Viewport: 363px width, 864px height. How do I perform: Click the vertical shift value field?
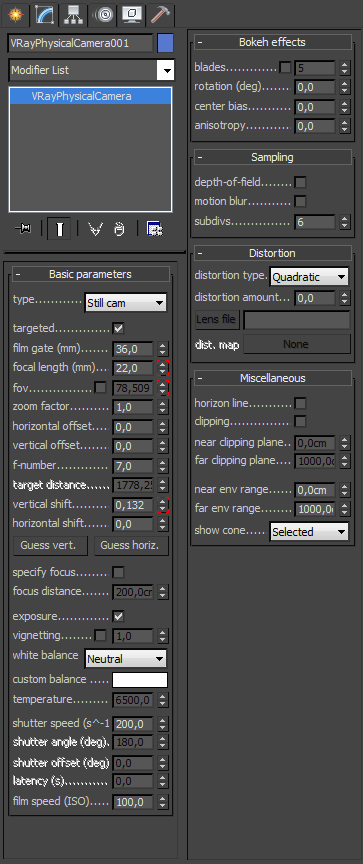click(133, 505)
